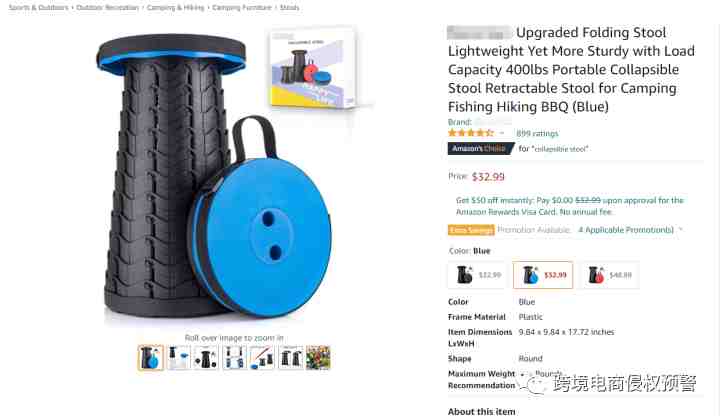Select the black stool color swatch
720x416 pixels.
pos(477,275)
